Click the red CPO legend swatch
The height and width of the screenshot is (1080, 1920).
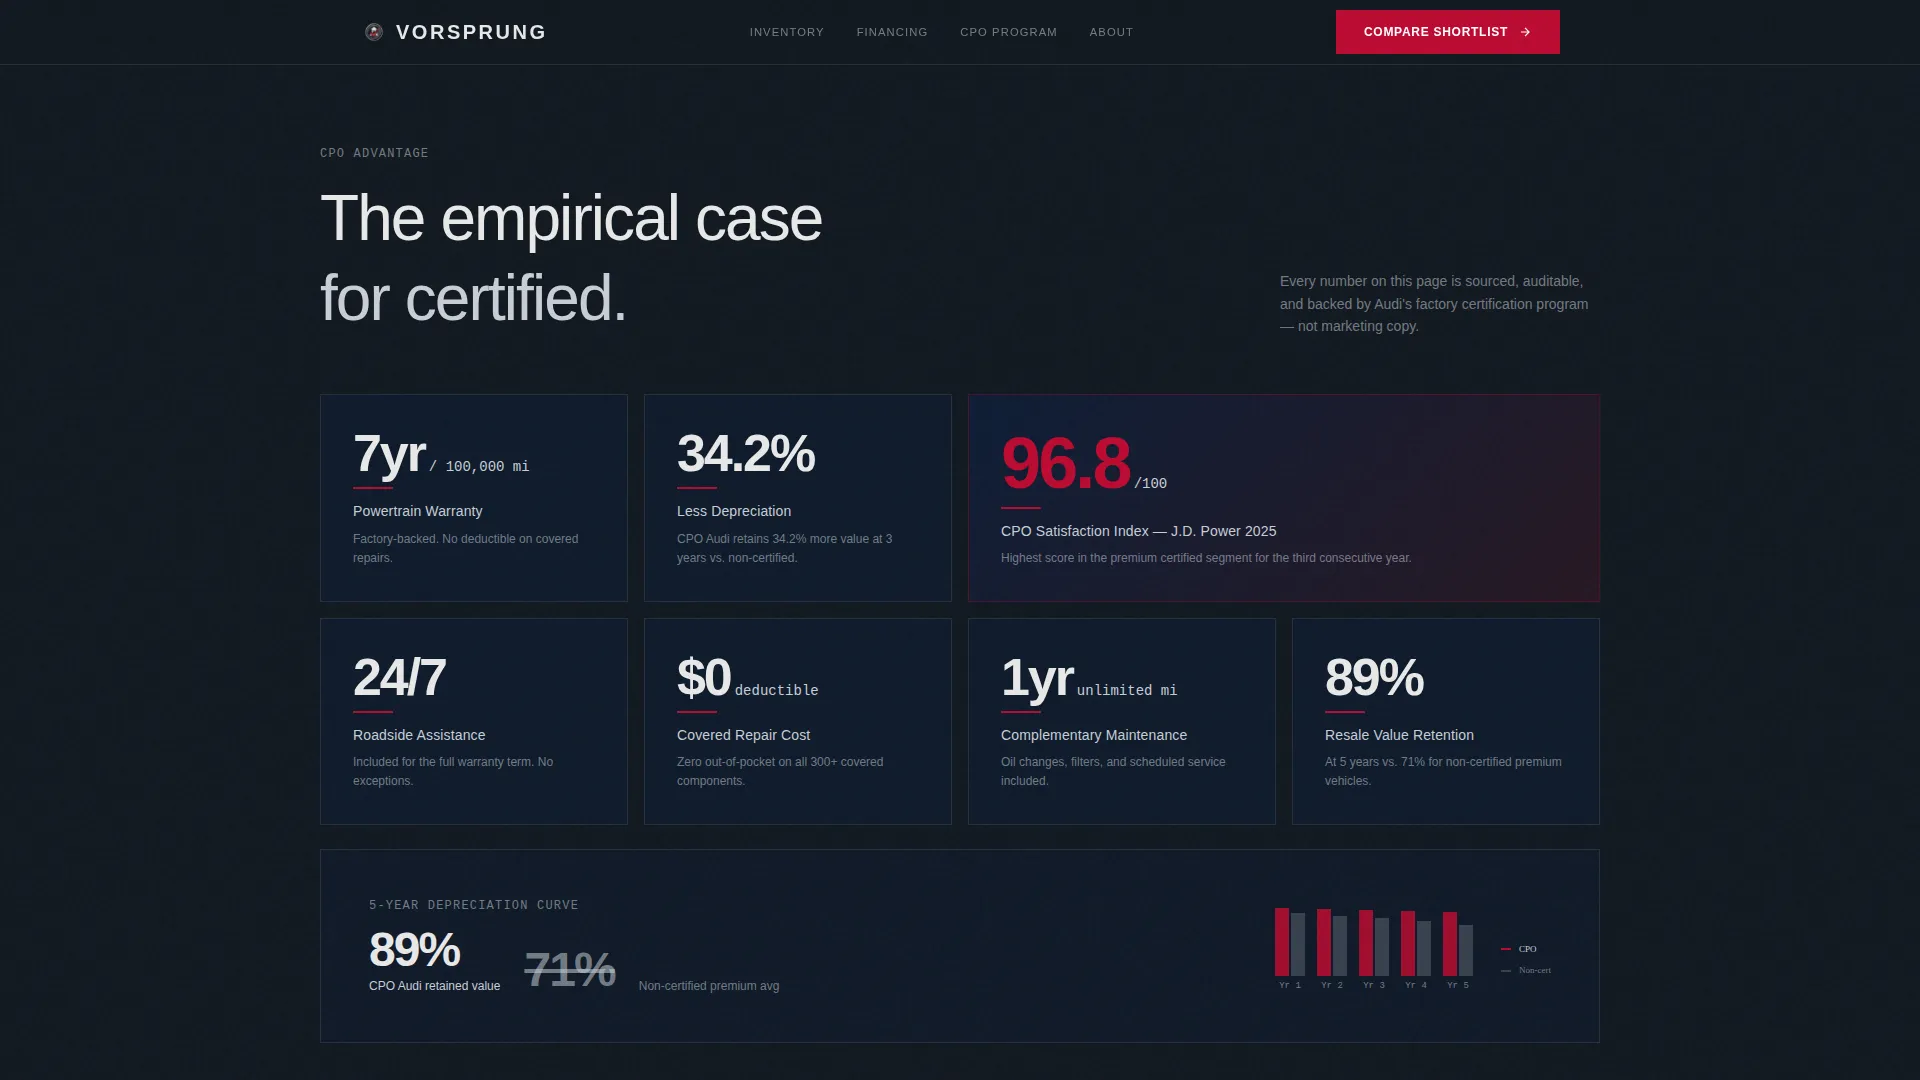[x=1506, y=949]
